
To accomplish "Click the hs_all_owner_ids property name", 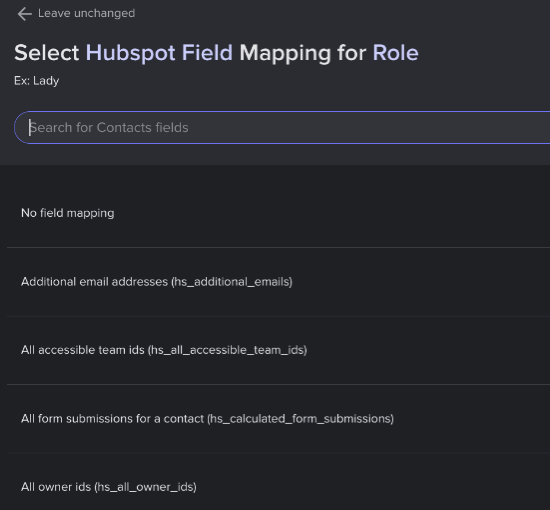I will [145, 487].
